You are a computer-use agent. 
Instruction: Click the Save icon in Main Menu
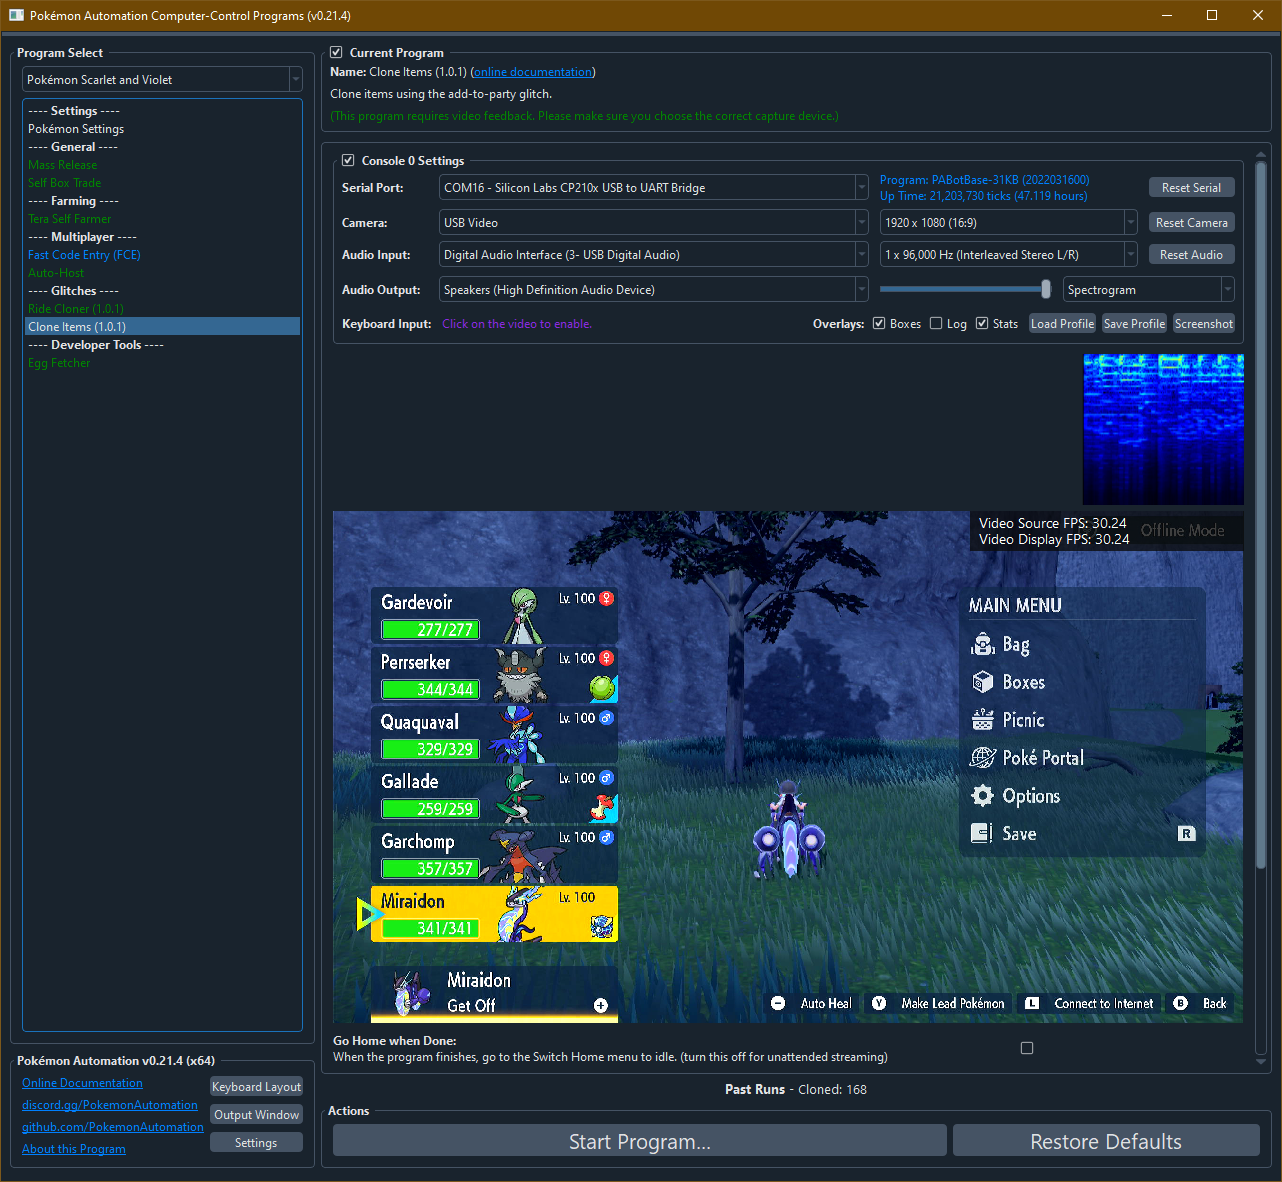coord(981,833)
